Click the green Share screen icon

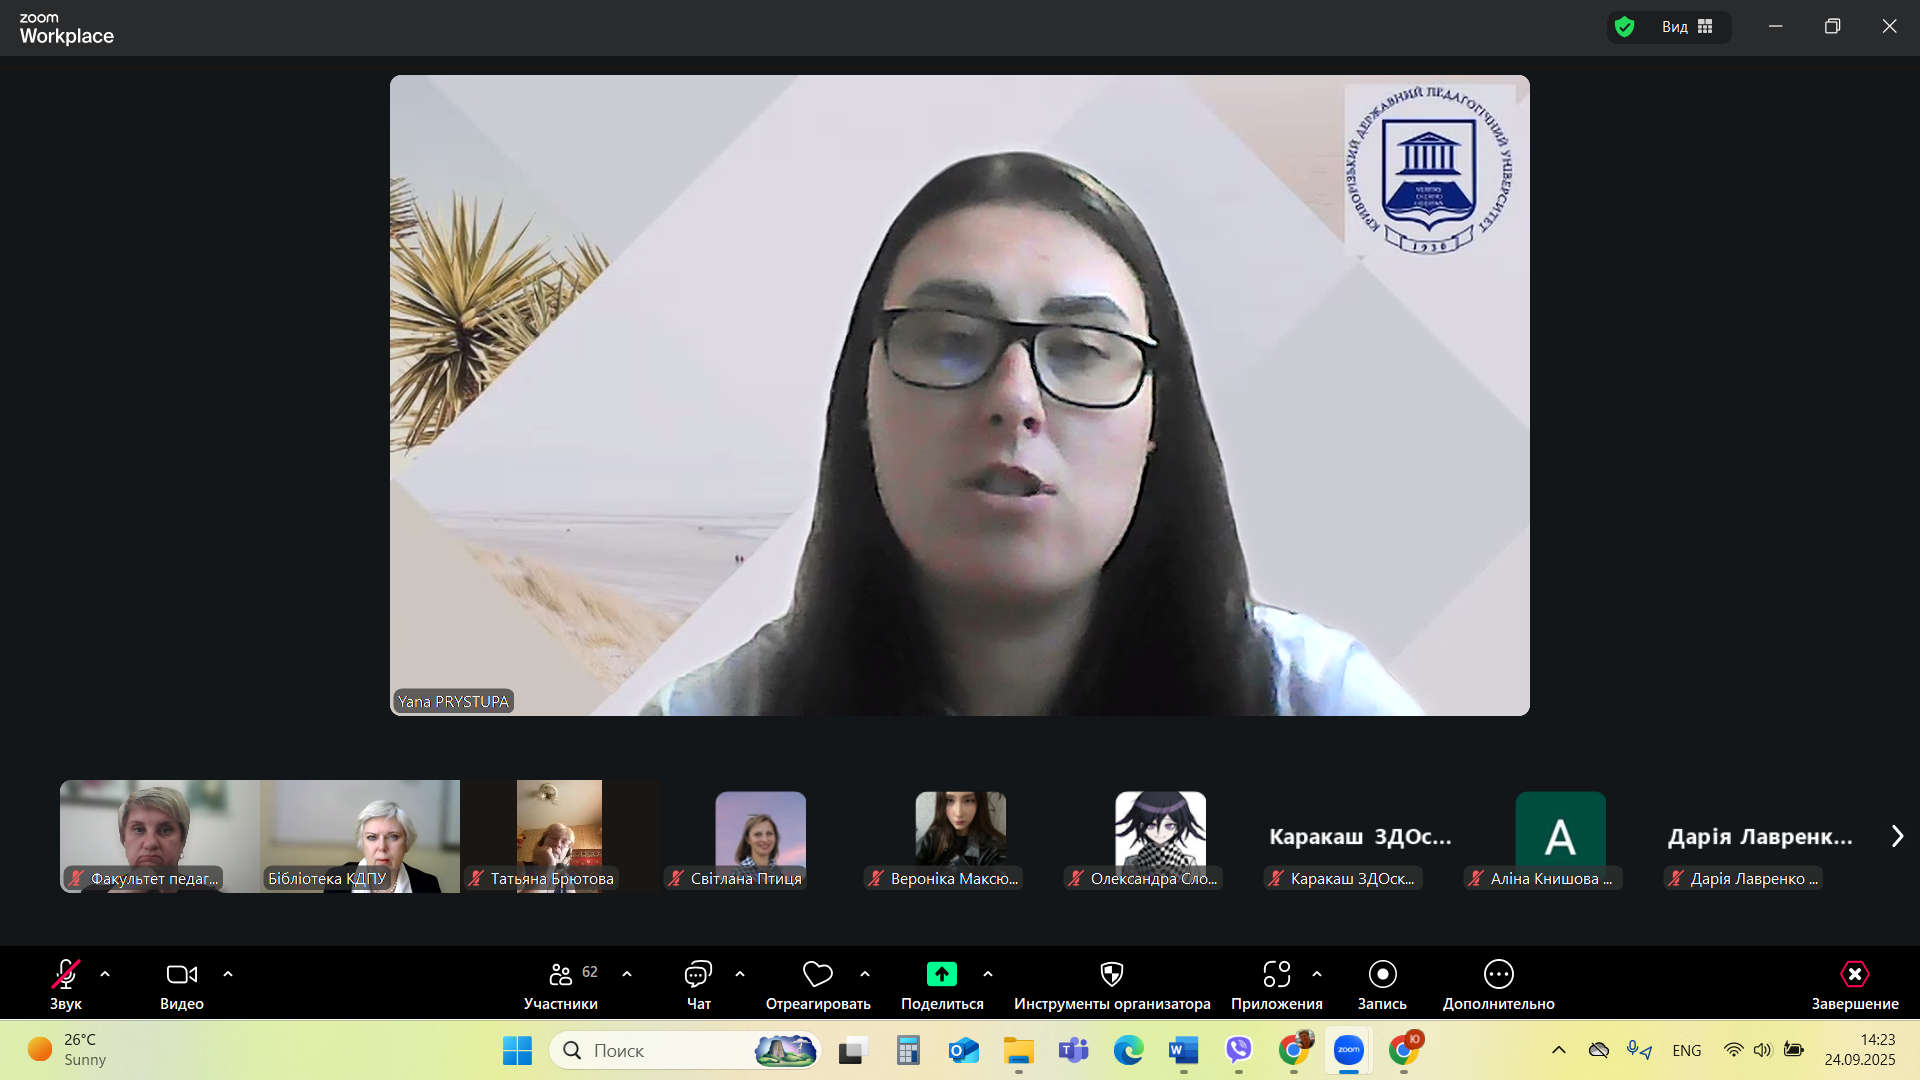tap(941, 974)
